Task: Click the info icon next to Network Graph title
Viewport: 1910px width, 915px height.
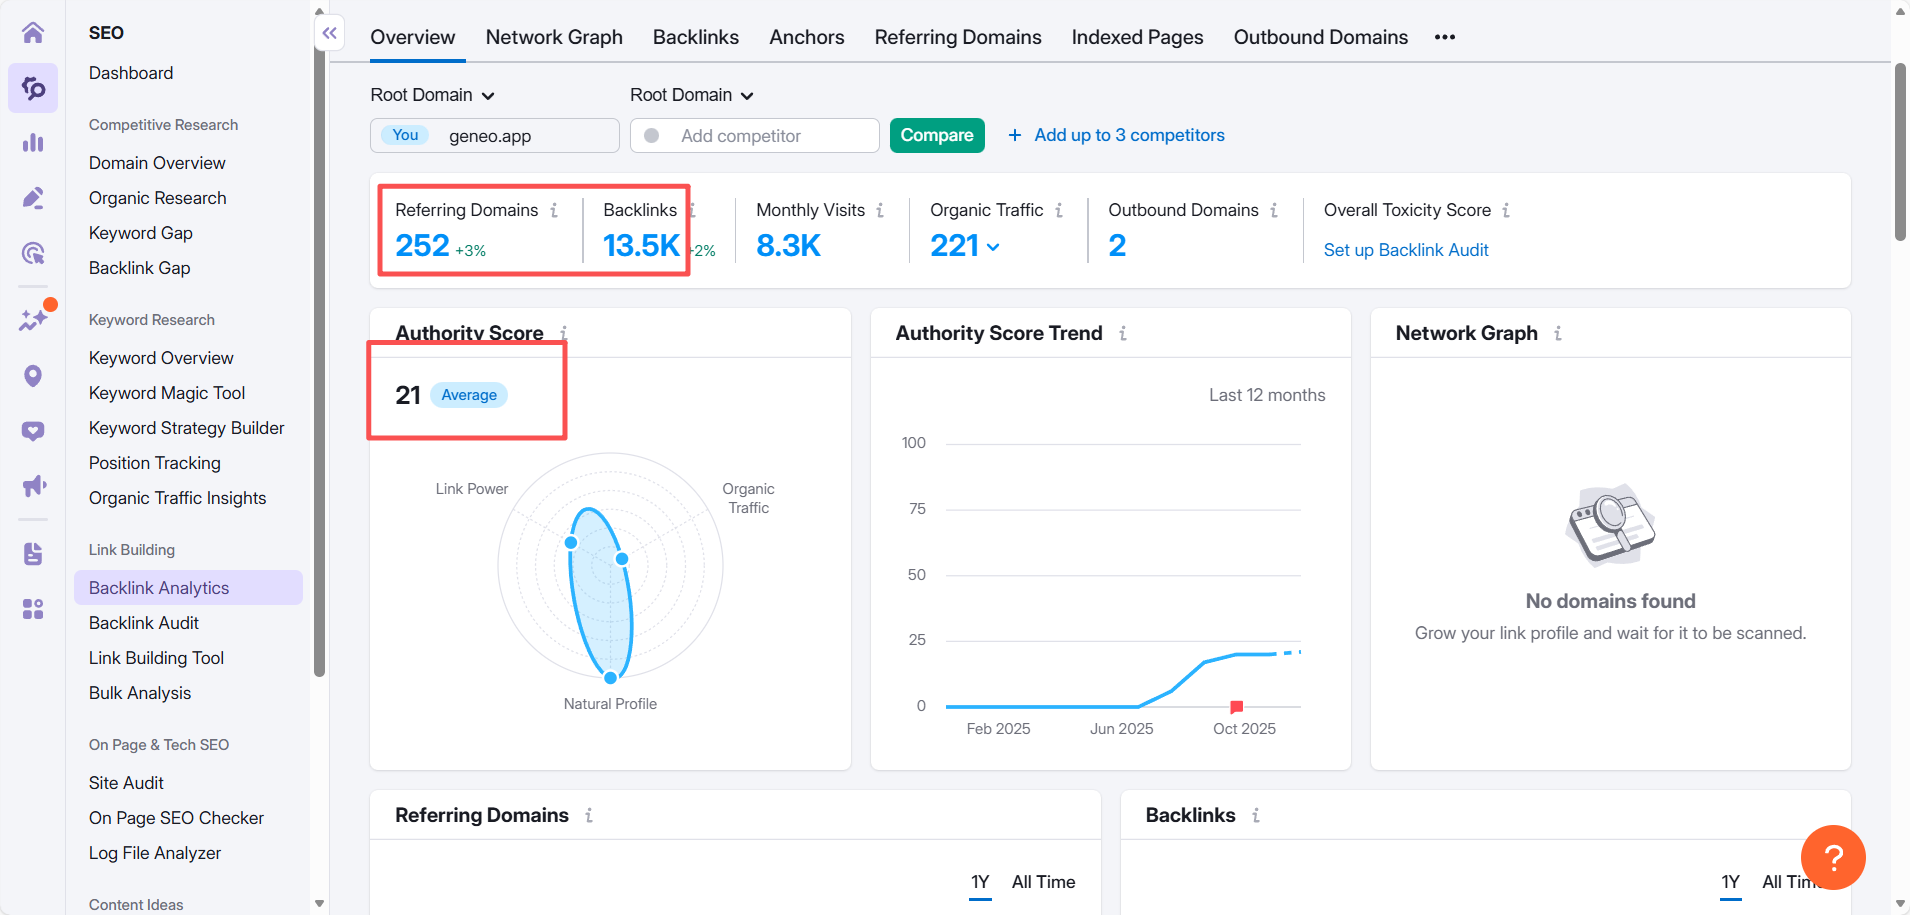Action: coord(1558,333)
